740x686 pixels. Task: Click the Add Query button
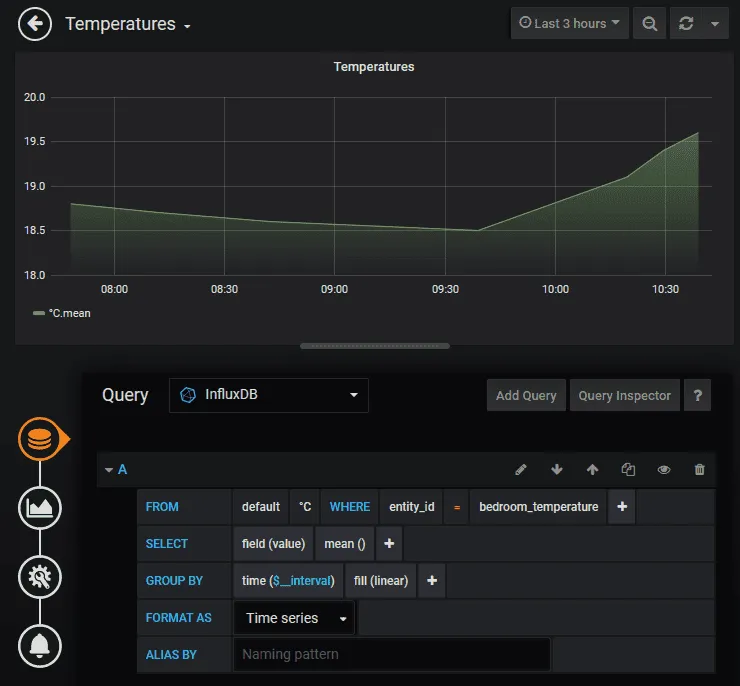click(x=526, y=395)
